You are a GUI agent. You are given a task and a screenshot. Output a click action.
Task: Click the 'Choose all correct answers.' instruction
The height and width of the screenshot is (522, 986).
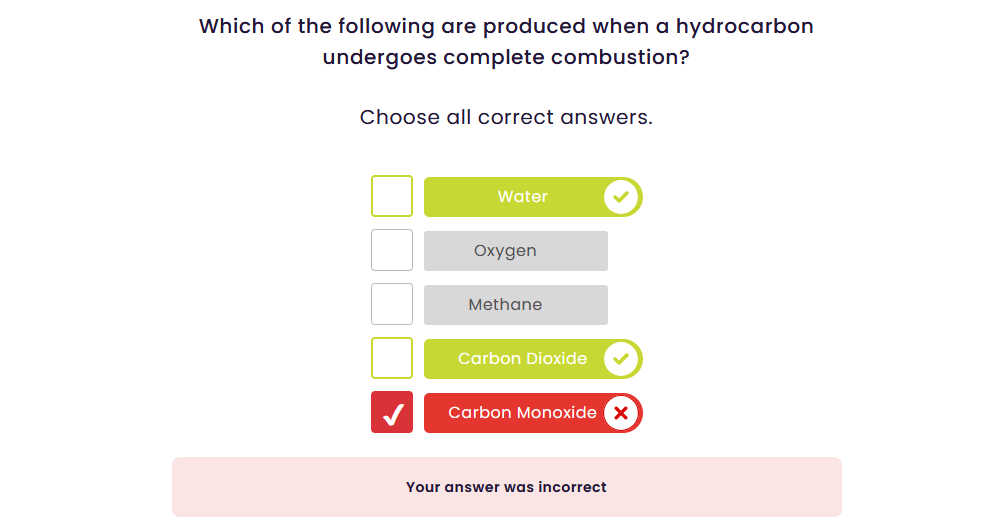pyautogui.click(x=506, y=117)
